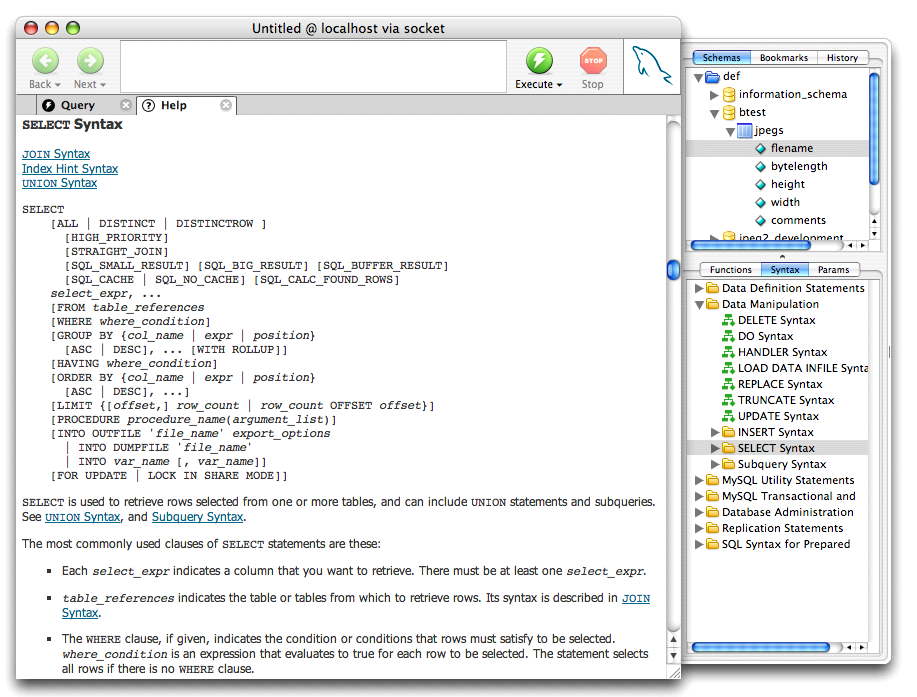Click the DO Syntax topic icon
This screenshot has width=917, height=697.
pyautogui.click(x=728, y=336)
